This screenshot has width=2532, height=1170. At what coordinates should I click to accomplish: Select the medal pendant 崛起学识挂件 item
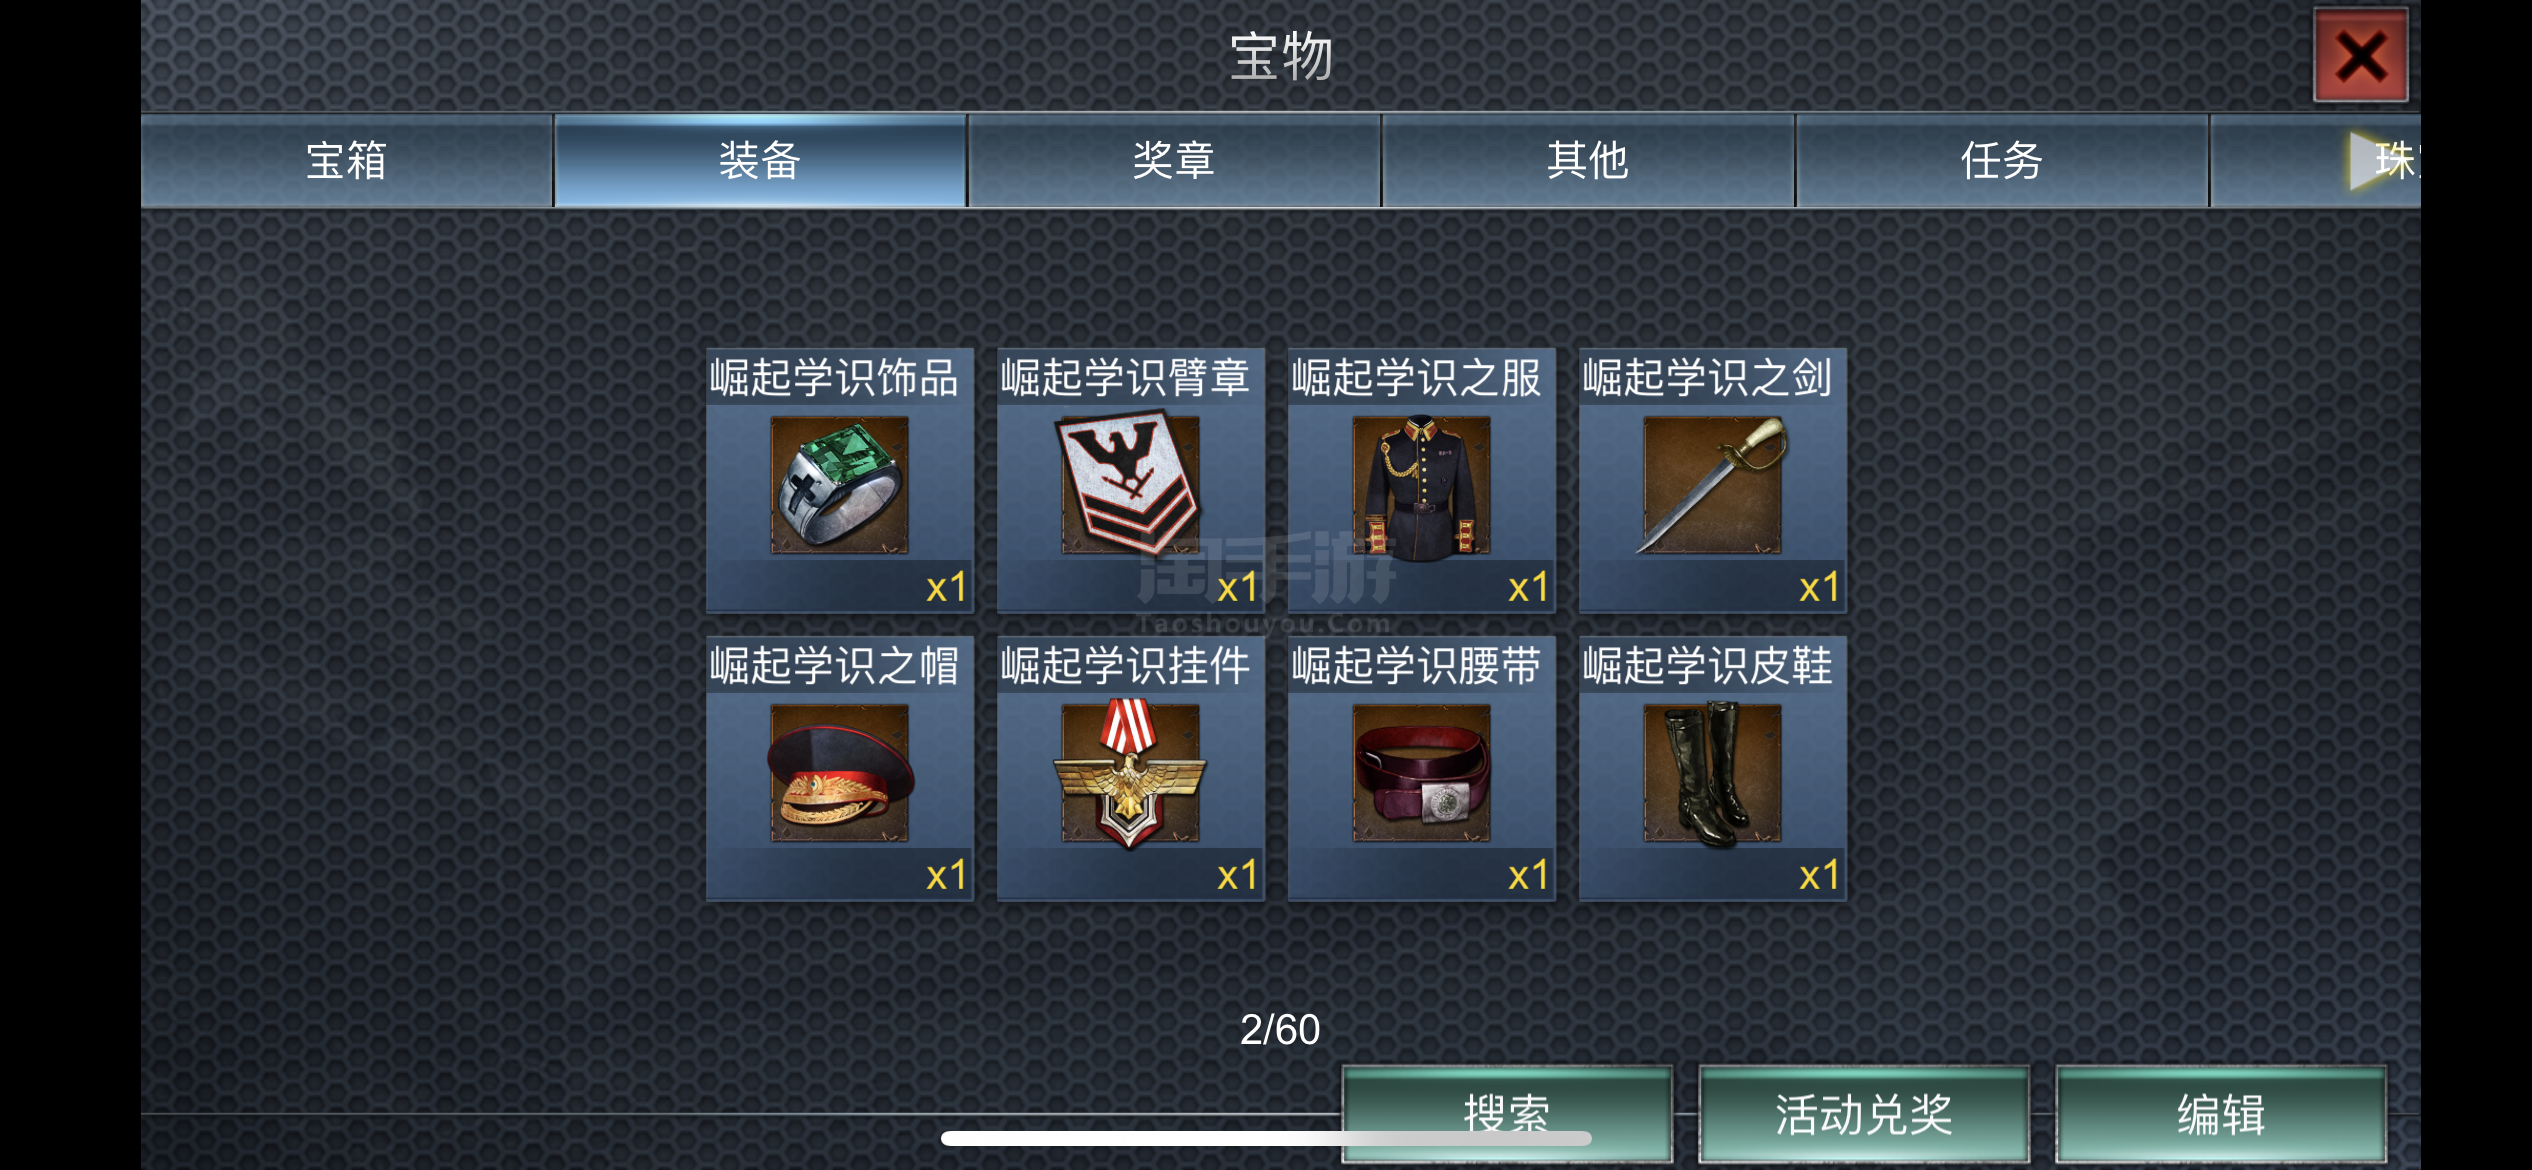point(1130,768)
